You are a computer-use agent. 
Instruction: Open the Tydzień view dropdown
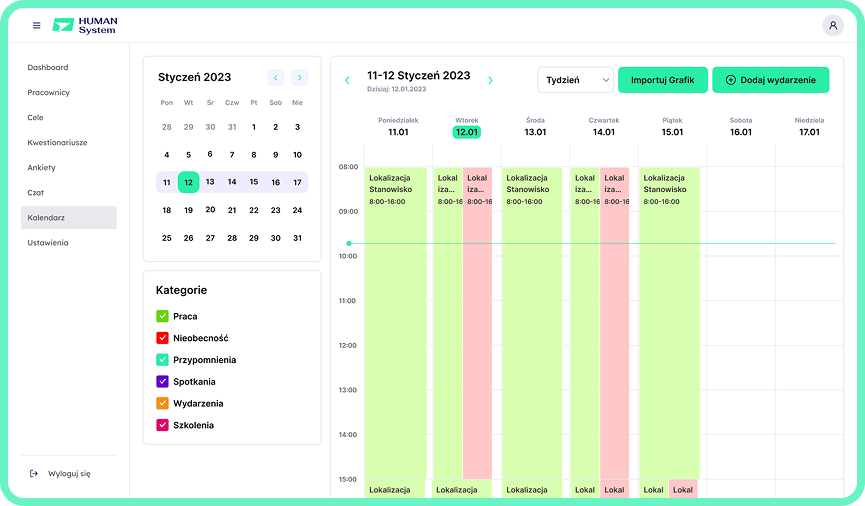pyautogui.click(x=575, y=80)
